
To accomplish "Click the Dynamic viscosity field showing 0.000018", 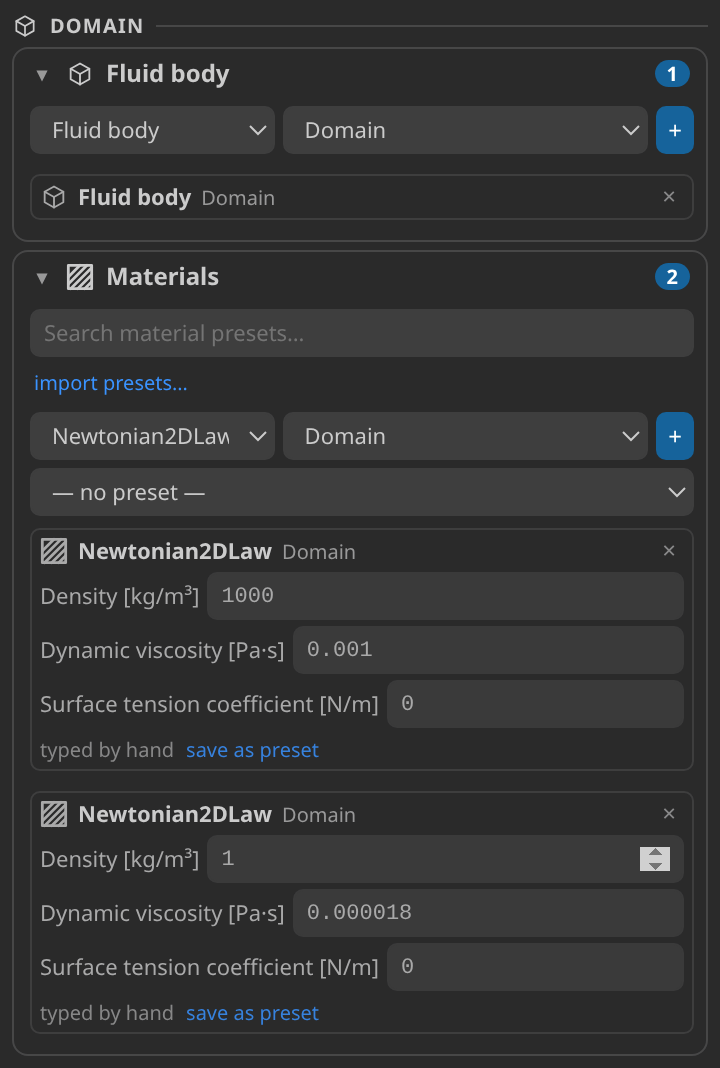I will tap(488, 913).
